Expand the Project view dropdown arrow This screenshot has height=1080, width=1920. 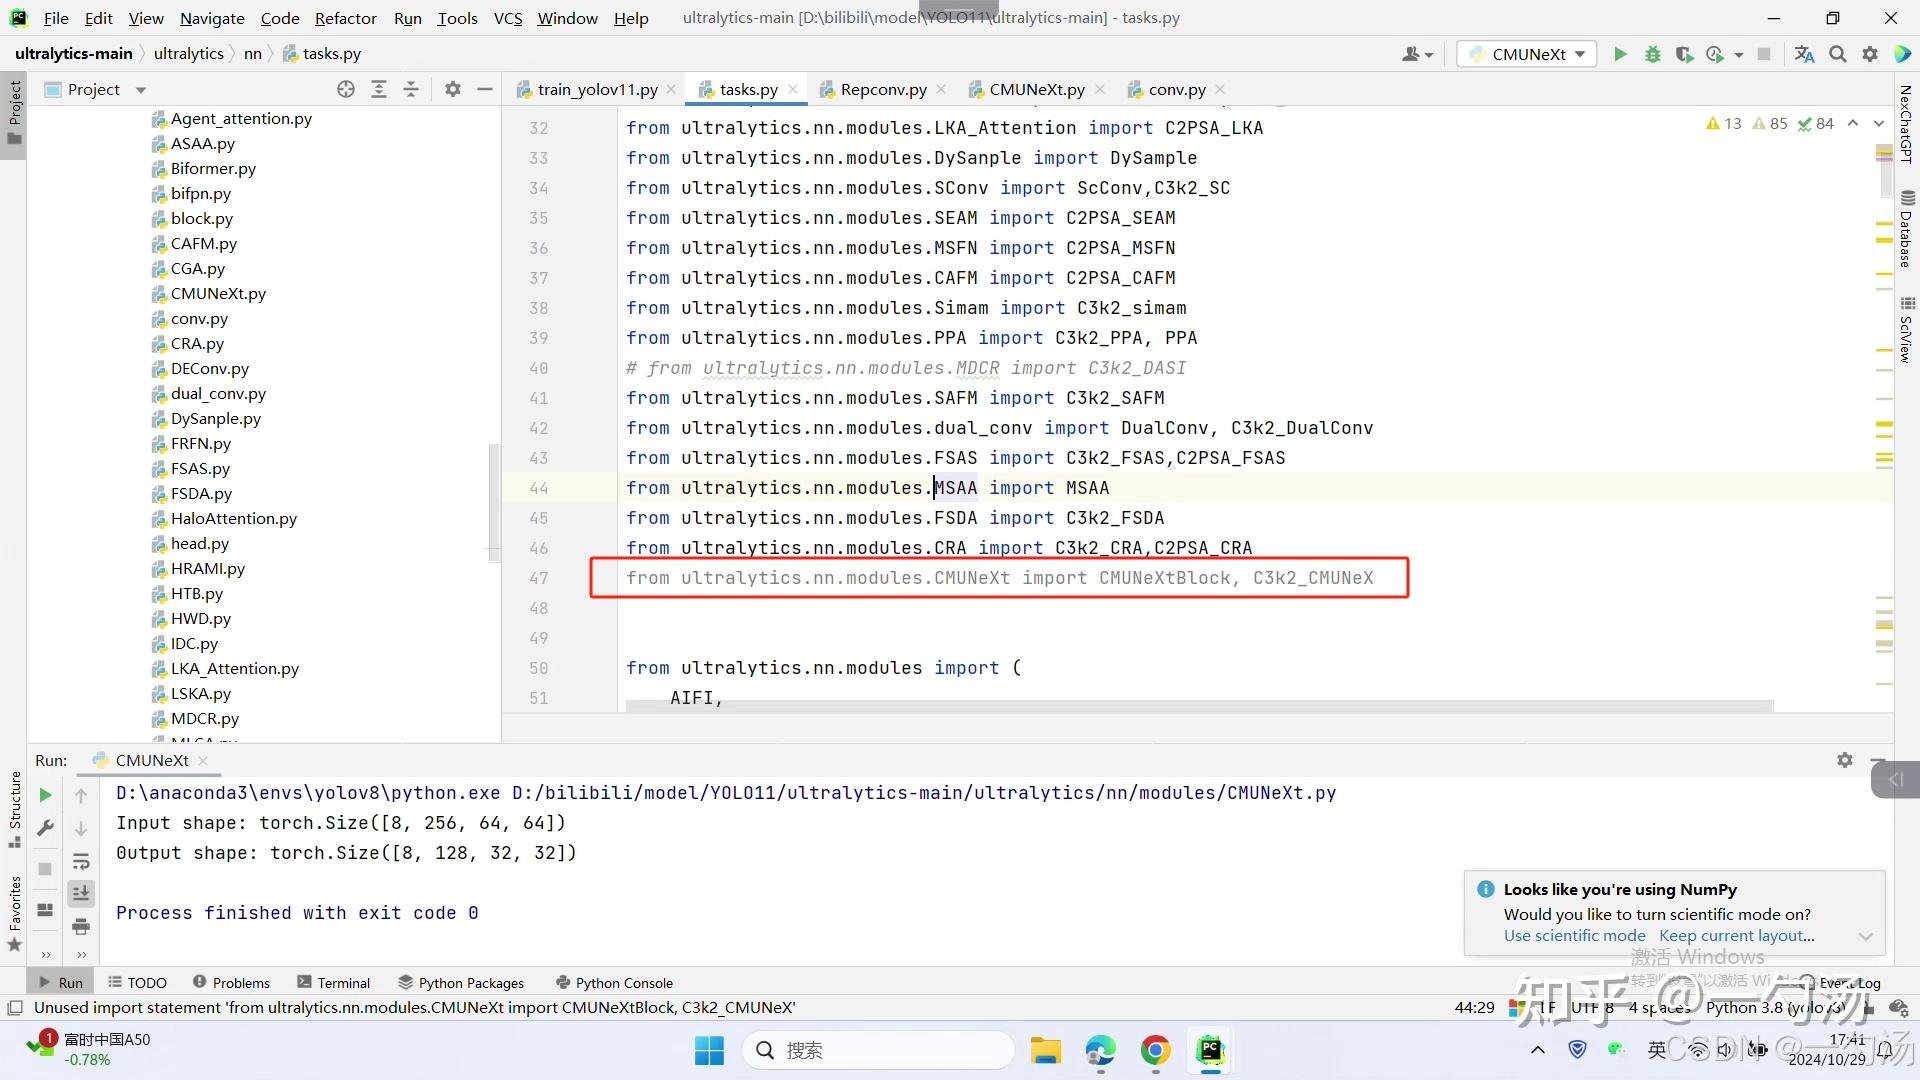point(141,90)
